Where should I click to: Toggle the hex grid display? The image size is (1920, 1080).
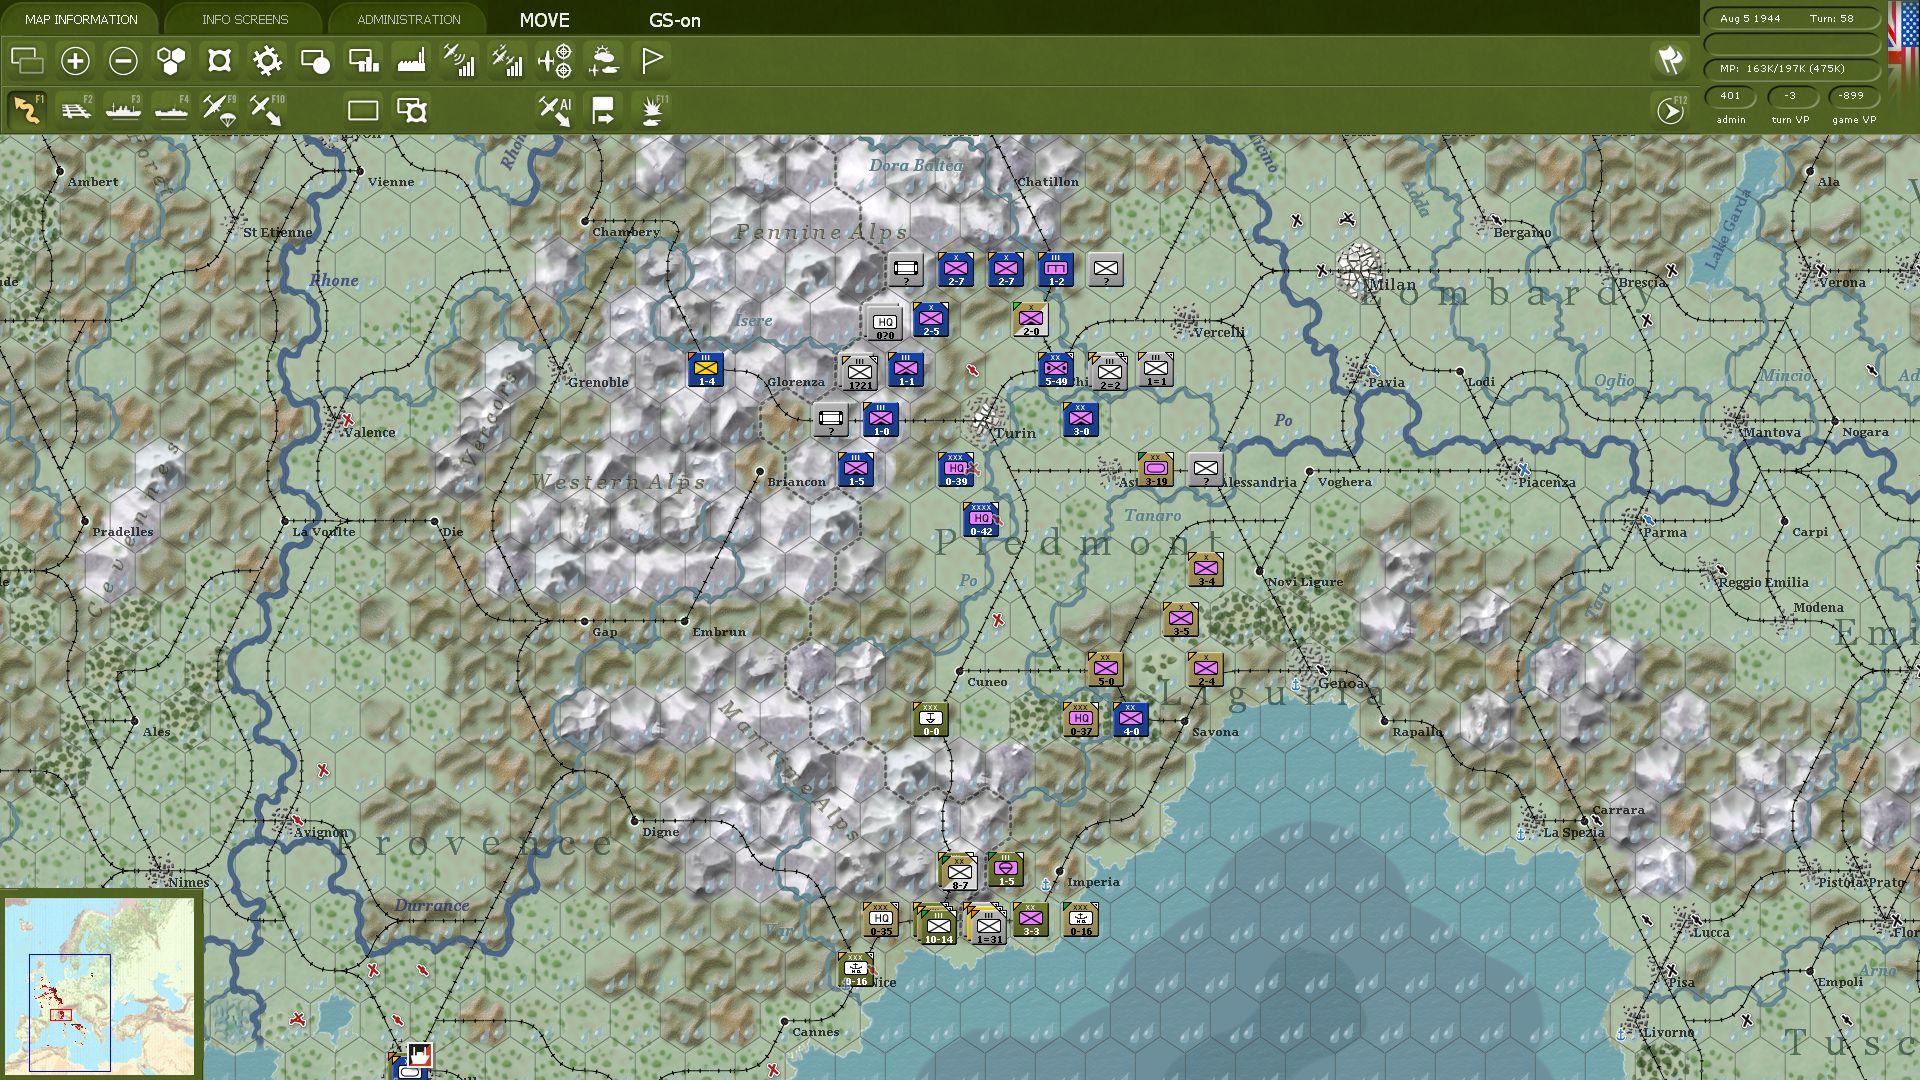click(x=170, y=60)
